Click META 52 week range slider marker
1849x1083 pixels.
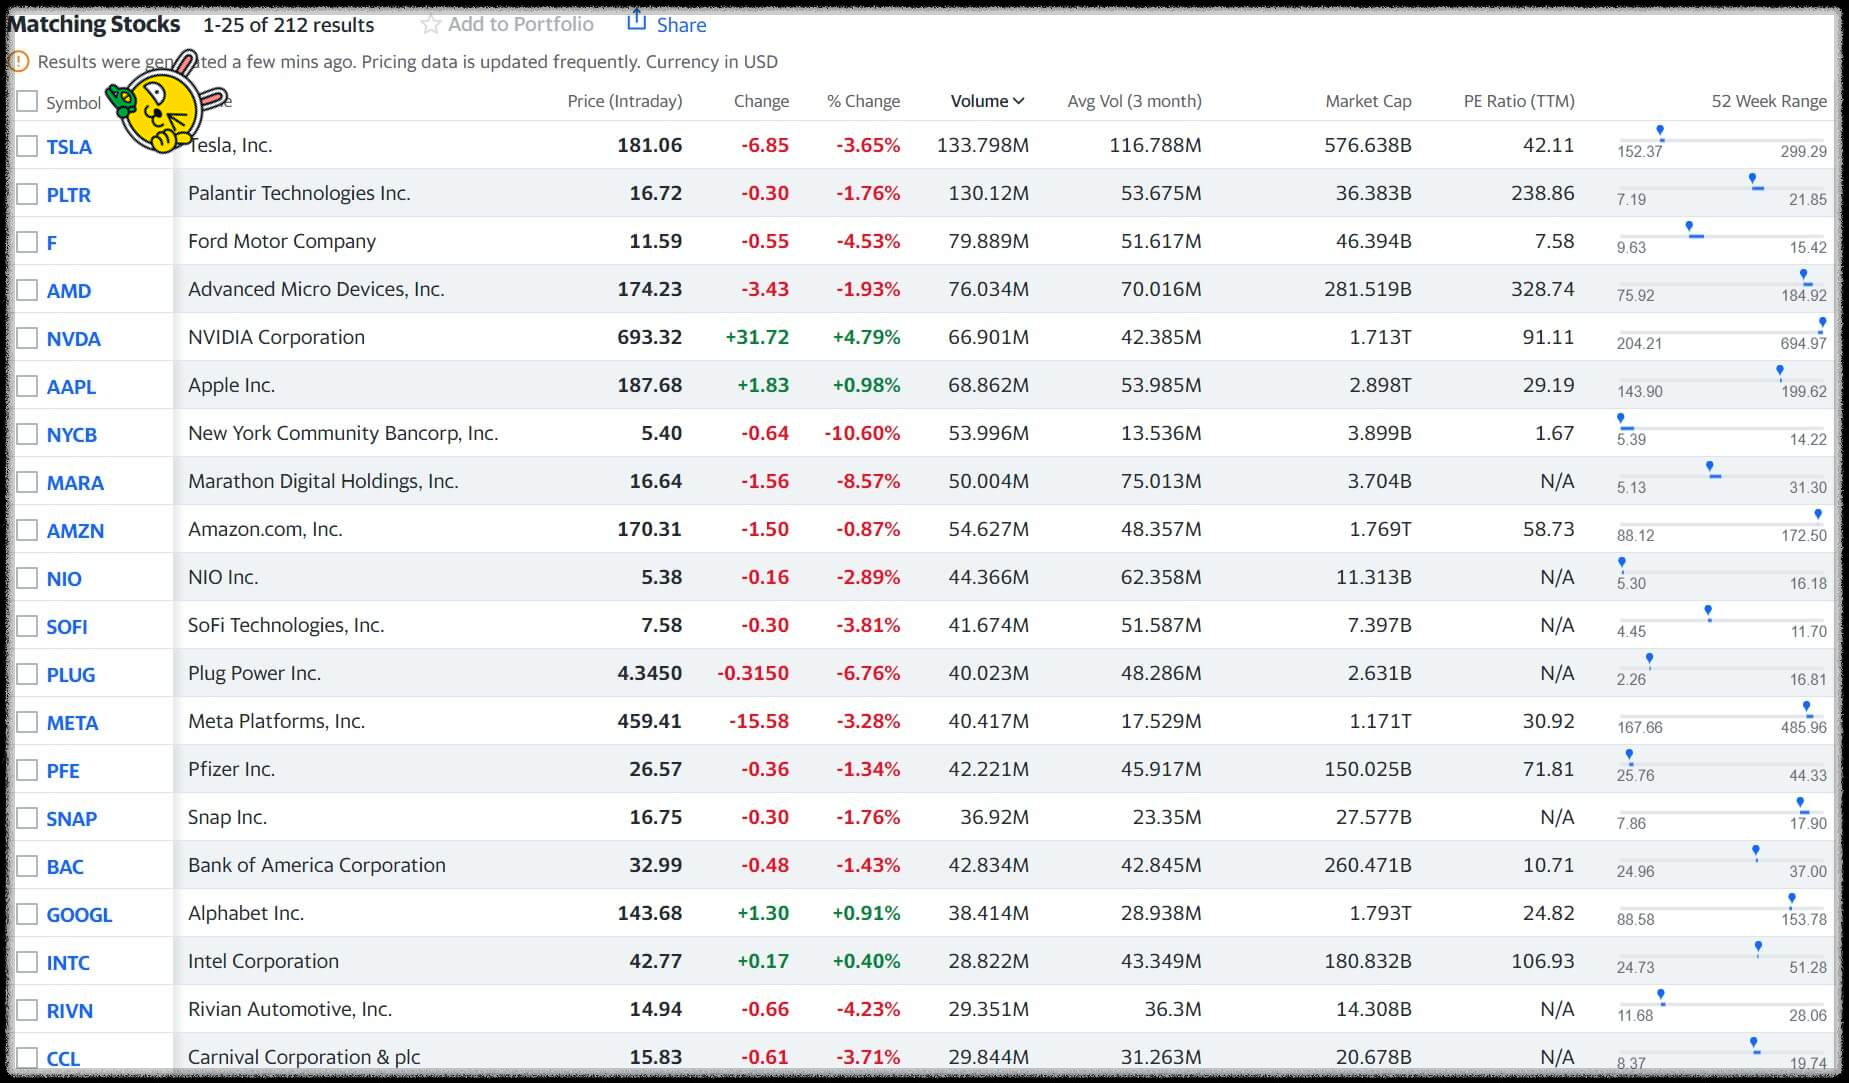tap(1806, 707)
